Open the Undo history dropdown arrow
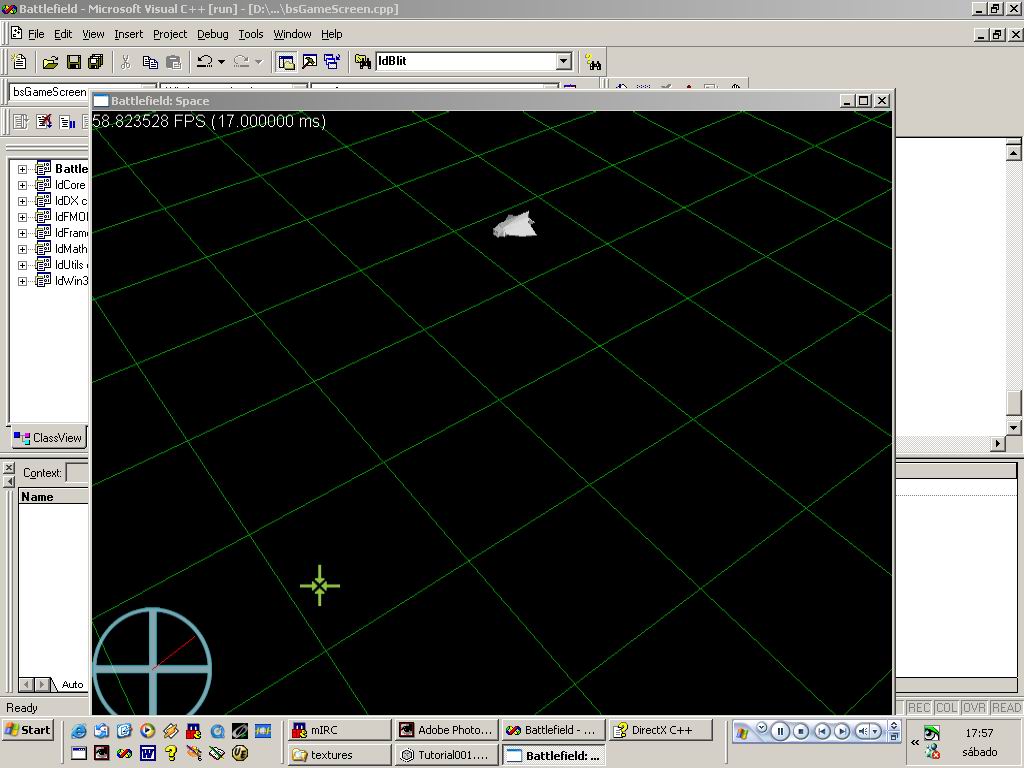 click(221, 62)
